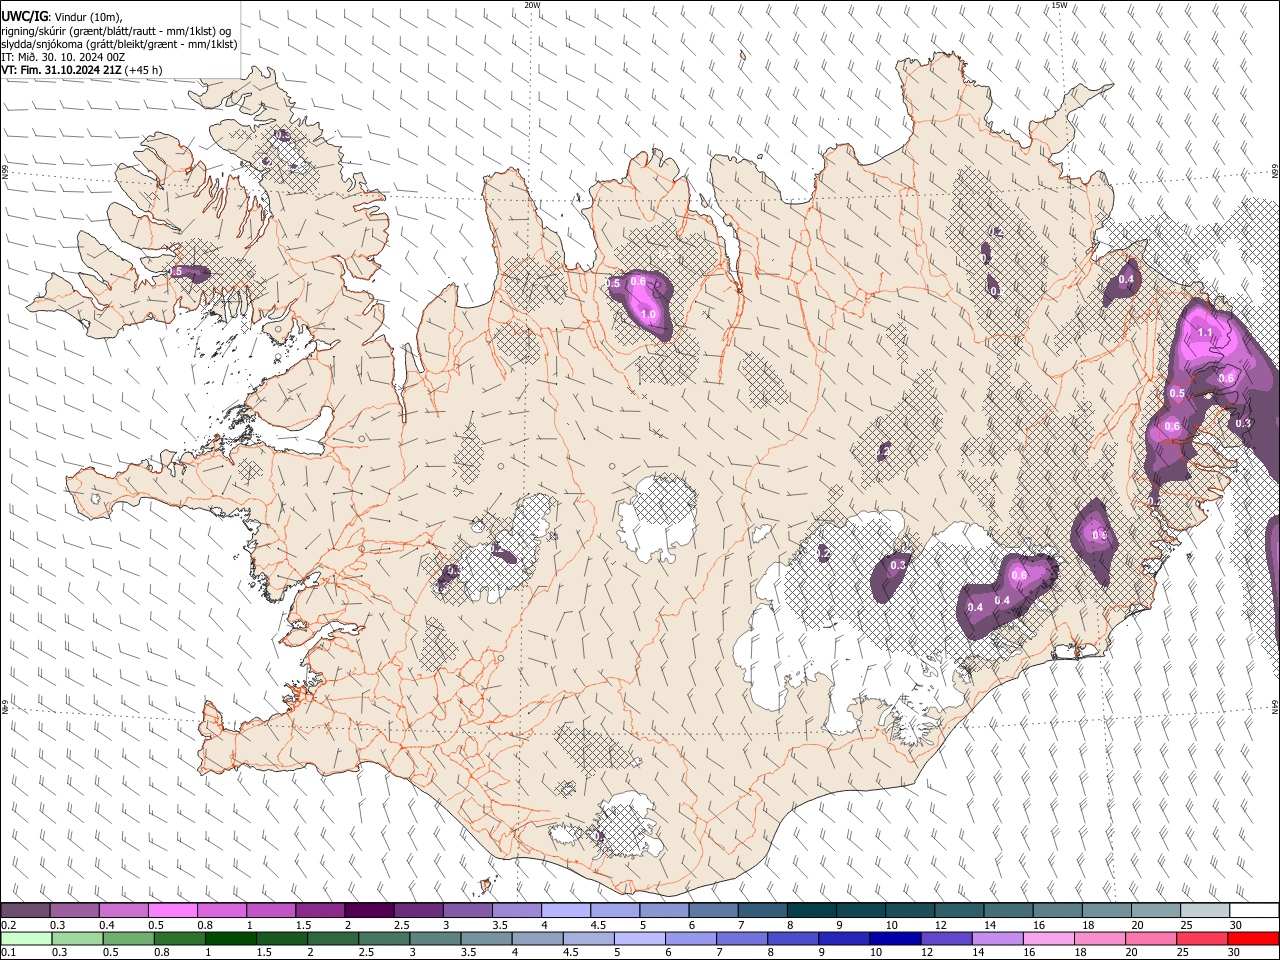Click the '1.1' snowfall value on the map
Image resolution: width=1280 pixels, height=960 pixels.
(1205, 333)
